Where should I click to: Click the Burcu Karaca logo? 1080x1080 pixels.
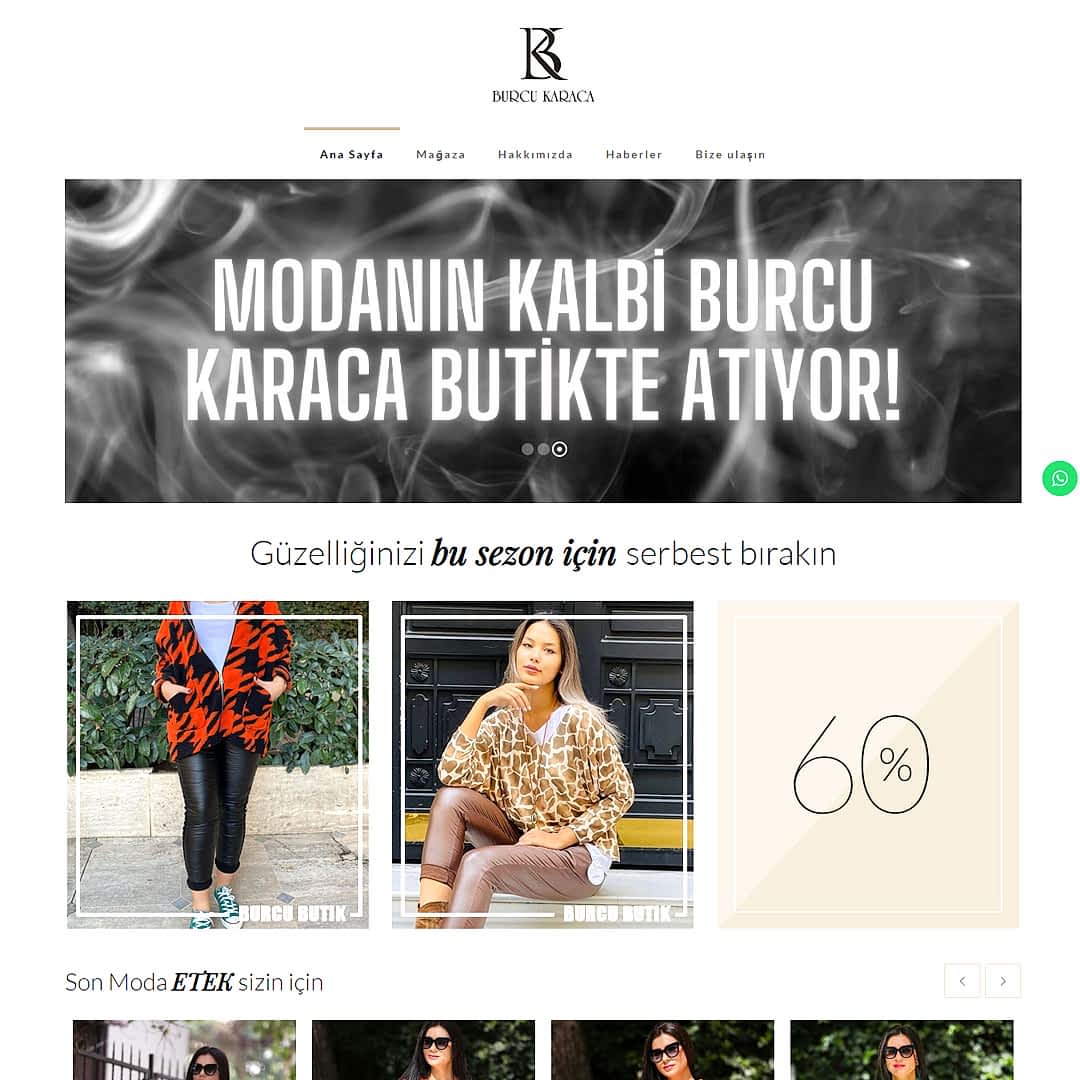click(x=543, y=65)
